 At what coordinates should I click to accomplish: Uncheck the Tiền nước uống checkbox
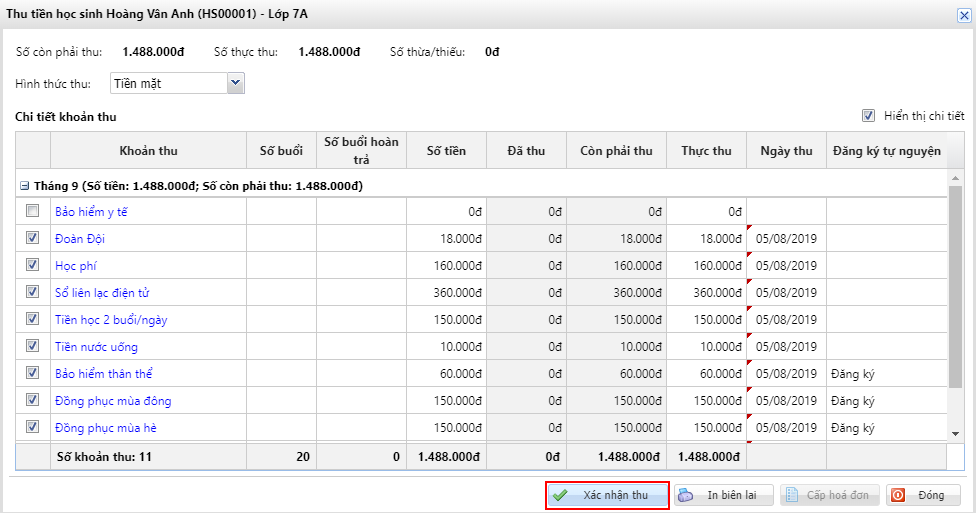point(32,346)
